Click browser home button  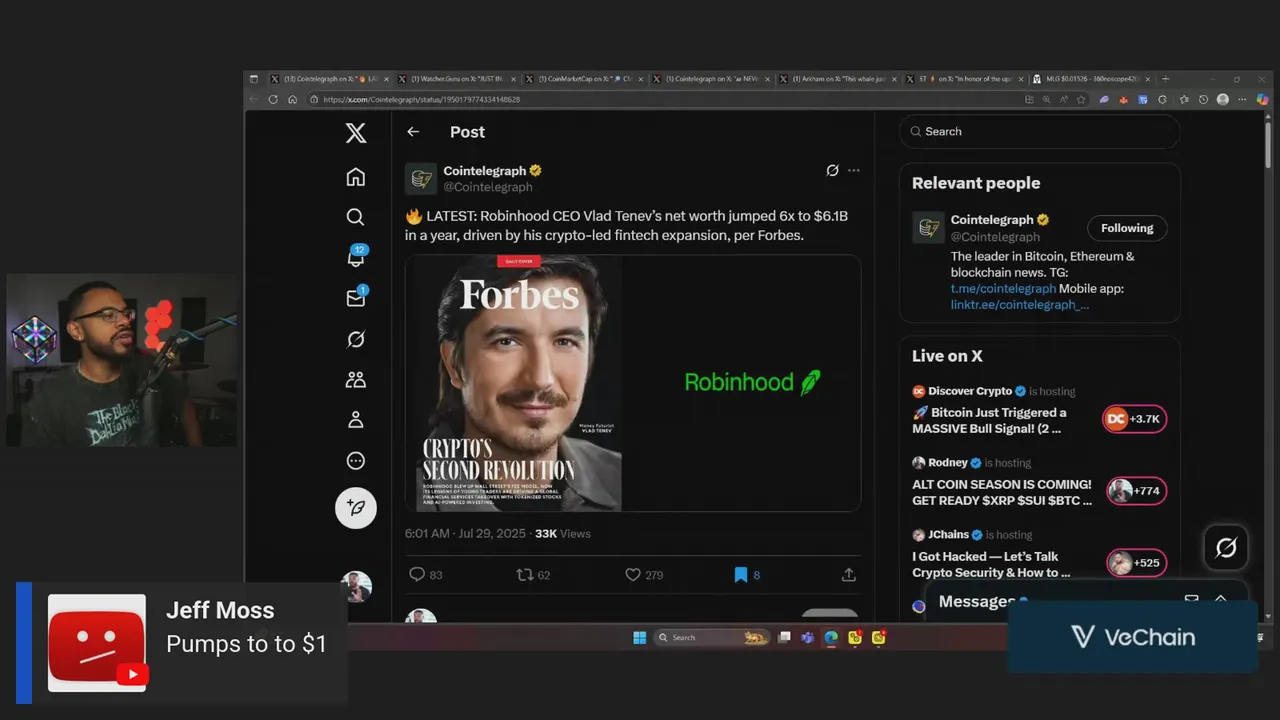292,100
